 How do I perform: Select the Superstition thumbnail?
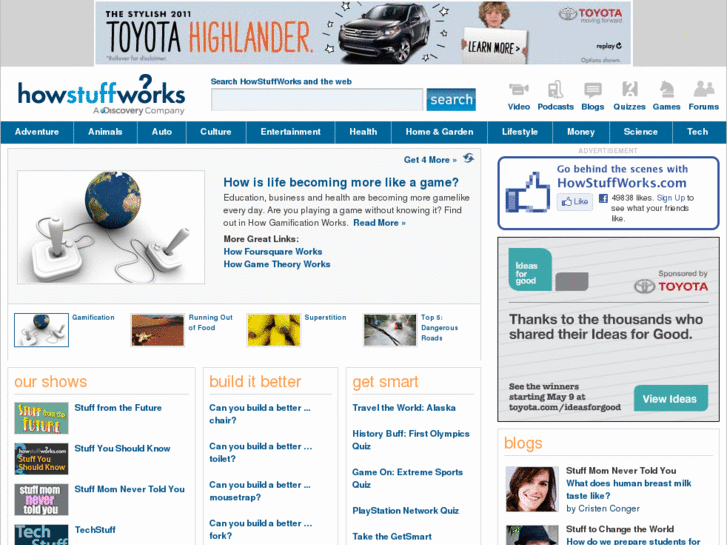(x=274, y=330)
